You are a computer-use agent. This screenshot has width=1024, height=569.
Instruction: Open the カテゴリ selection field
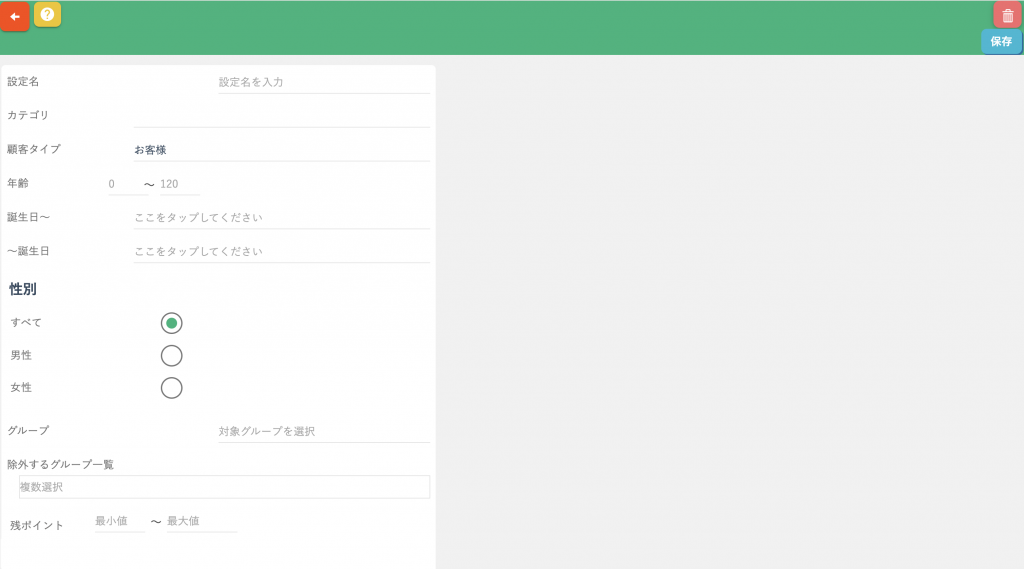[x=281, y=116]
